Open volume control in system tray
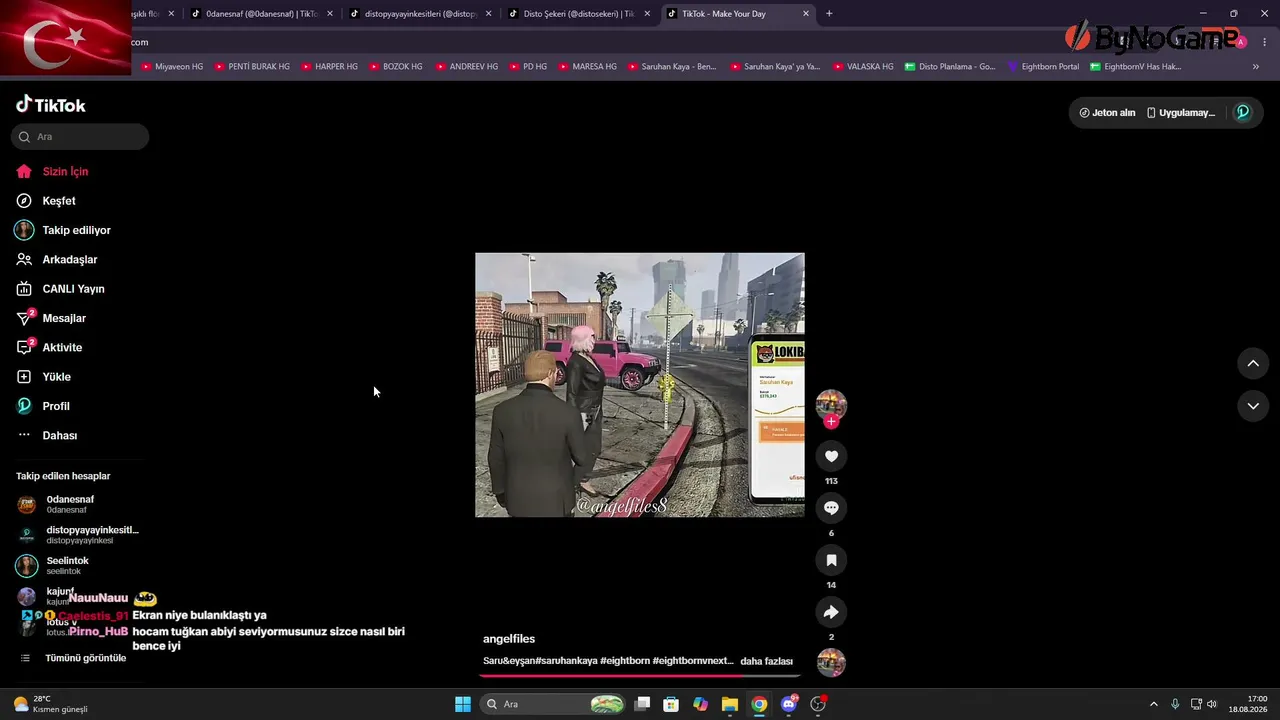1280x720 pixels. [1212, 704]
